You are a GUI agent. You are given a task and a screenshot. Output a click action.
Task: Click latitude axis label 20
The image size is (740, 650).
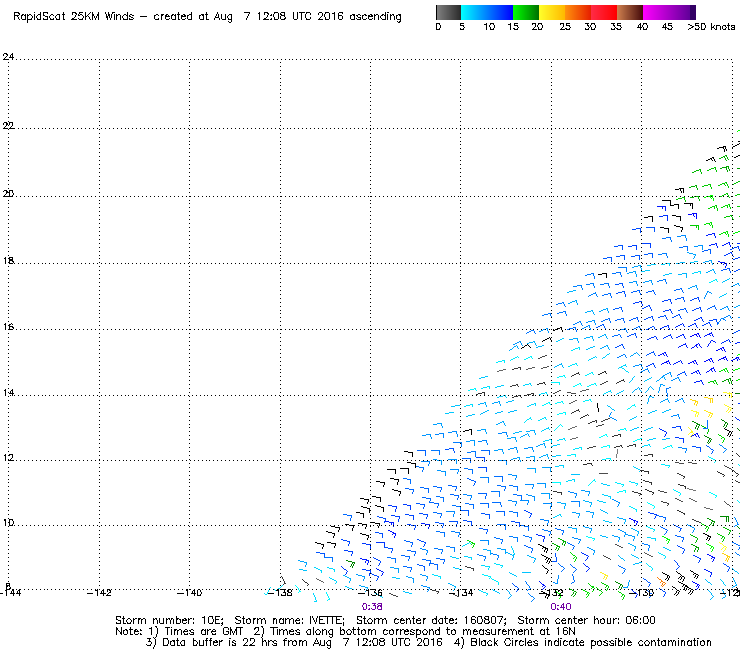point(8,194)
